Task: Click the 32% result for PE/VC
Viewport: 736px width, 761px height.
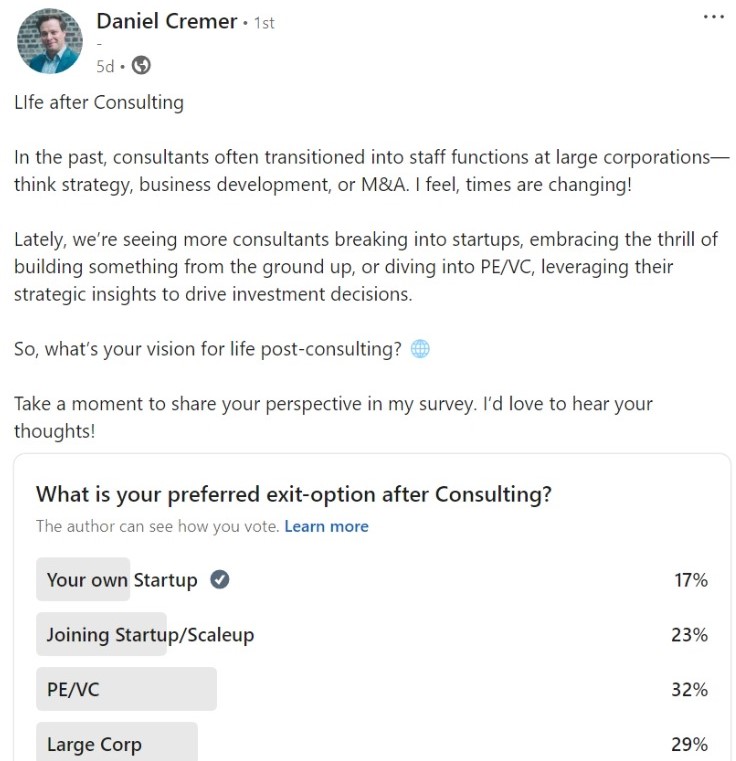Action: click(x=689, y=690)
